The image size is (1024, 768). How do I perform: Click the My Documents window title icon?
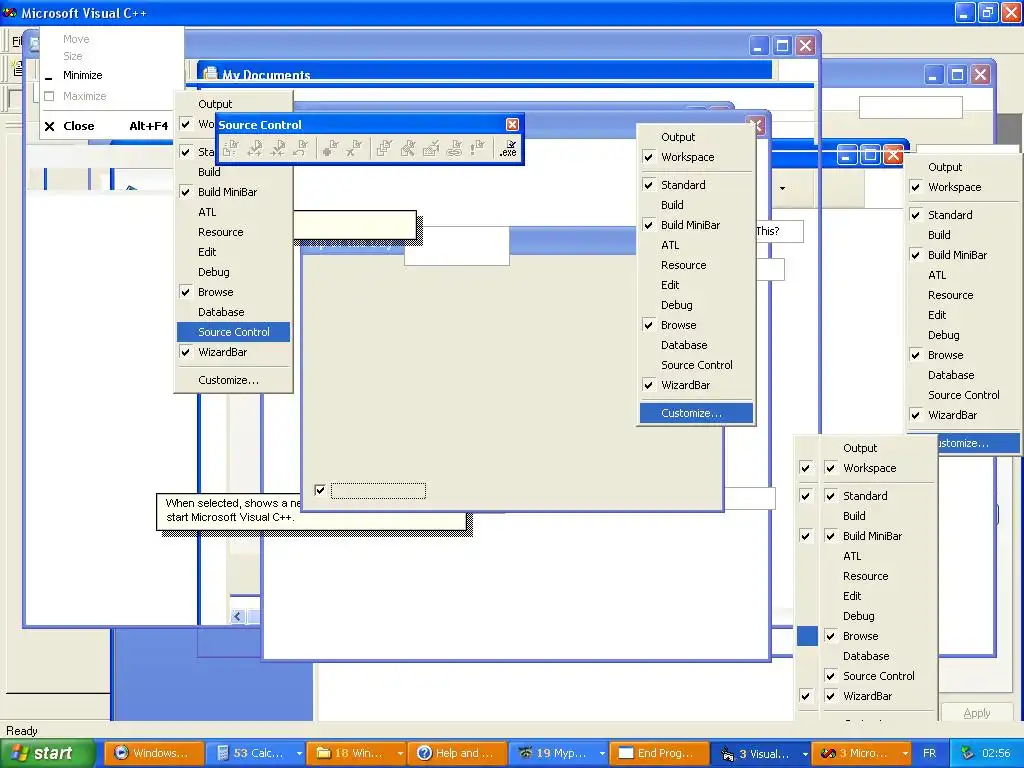point(210,74)
